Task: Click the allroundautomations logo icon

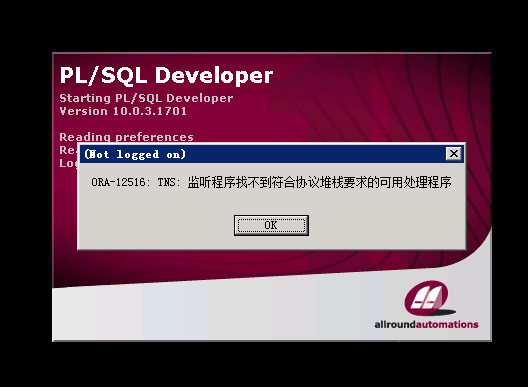Action: 429,298
